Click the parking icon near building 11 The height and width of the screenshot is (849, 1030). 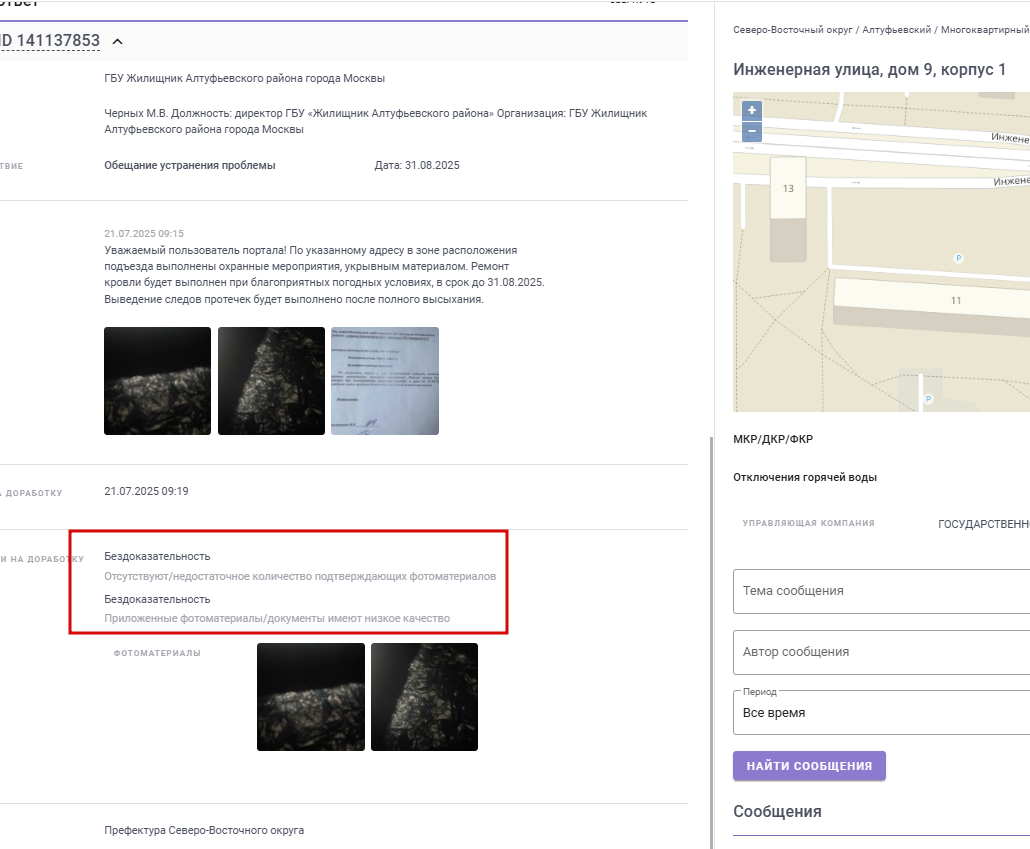coord(958,258)
